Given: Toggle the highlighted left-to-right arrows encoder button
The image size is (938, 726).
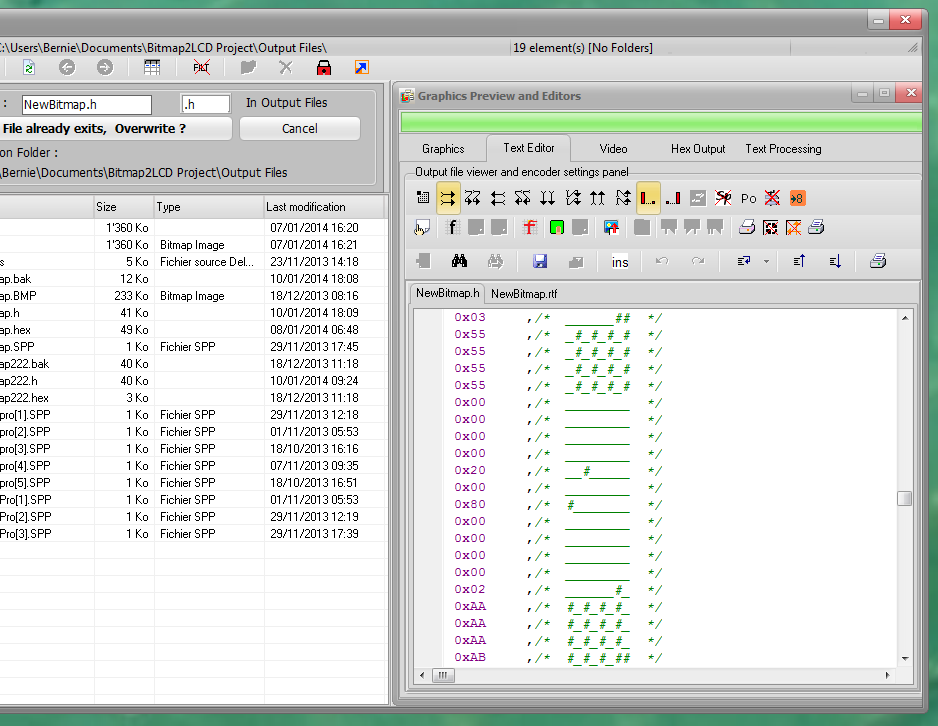Looking at the screenshot, I should tap(448, 198).
